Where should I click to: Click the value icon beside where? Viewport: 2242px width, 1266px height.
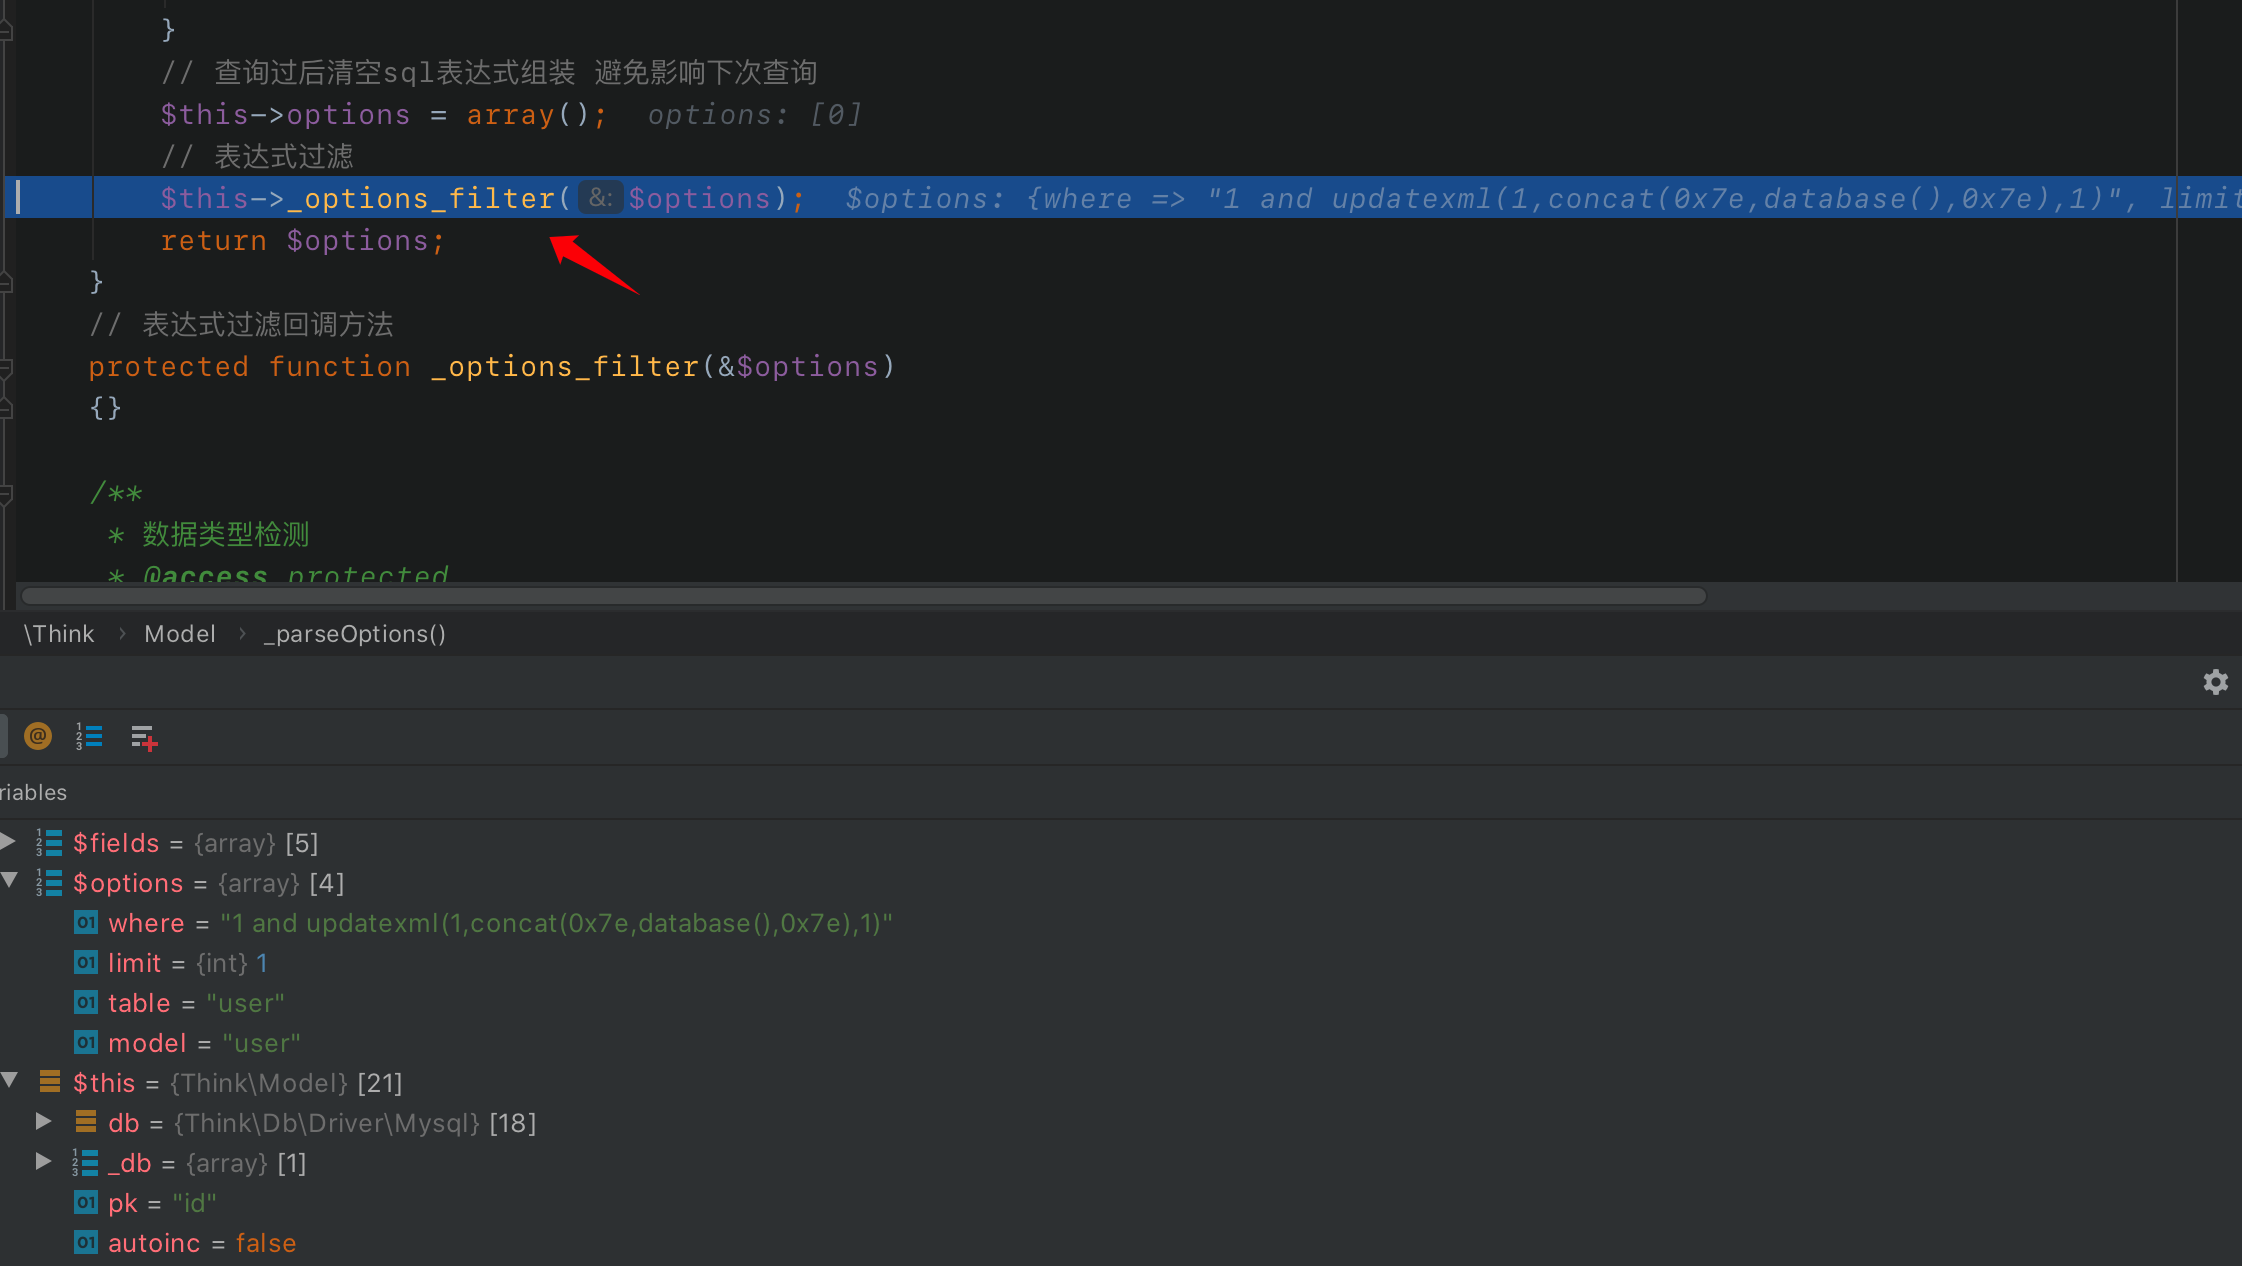tap(86, 922)
